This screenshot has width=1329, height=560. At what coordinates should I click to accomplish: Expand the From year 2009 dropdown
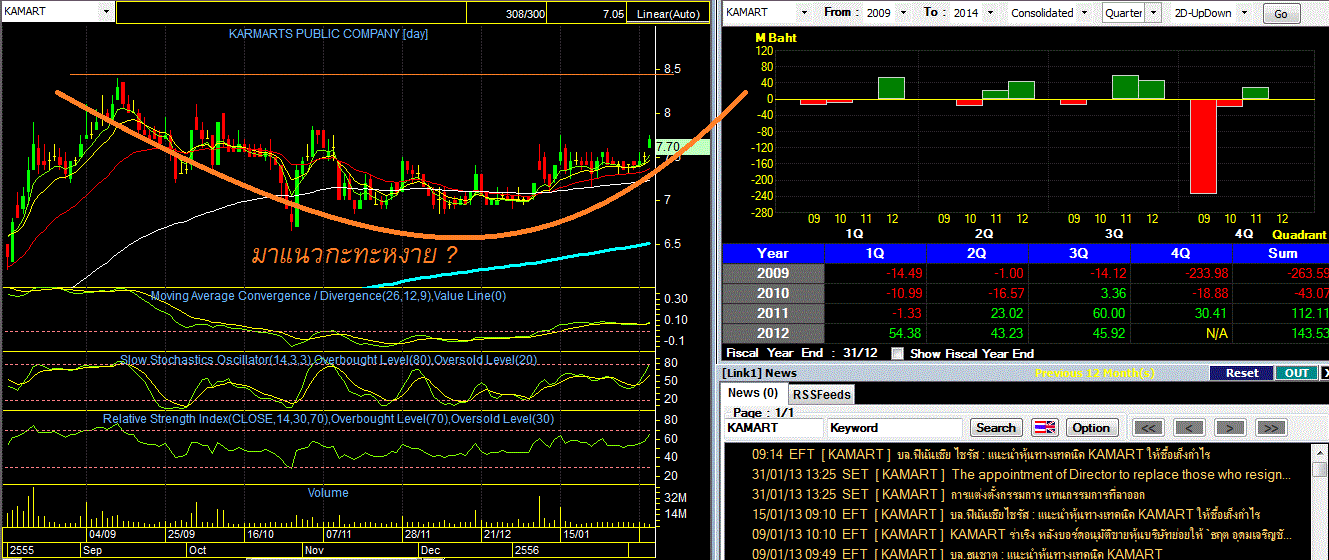pos(904,13)
